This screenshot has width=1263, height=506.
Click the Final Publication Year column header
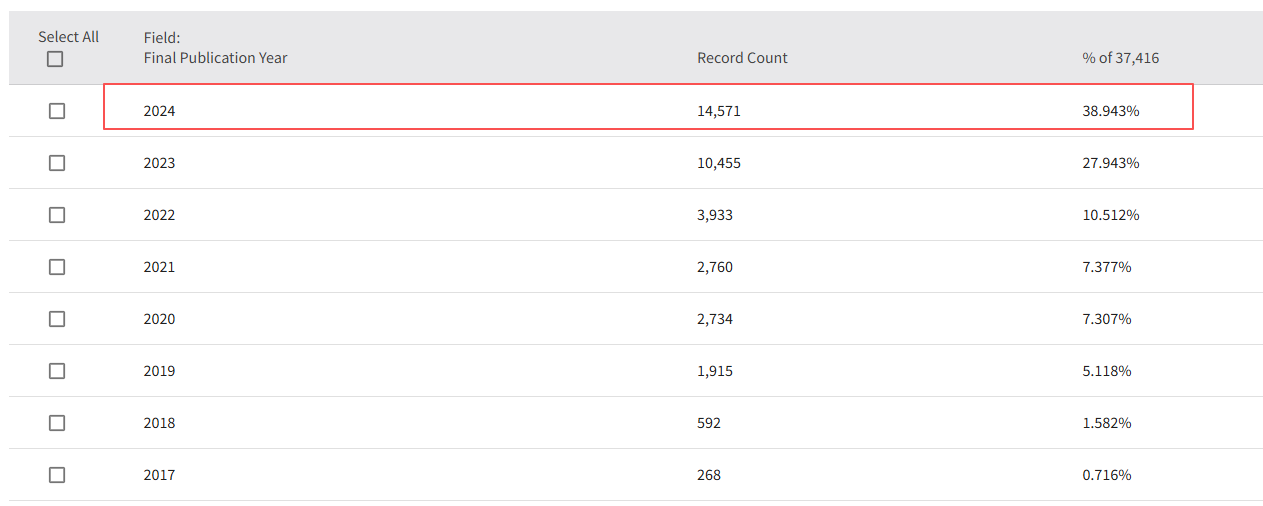tap(215, 58)
